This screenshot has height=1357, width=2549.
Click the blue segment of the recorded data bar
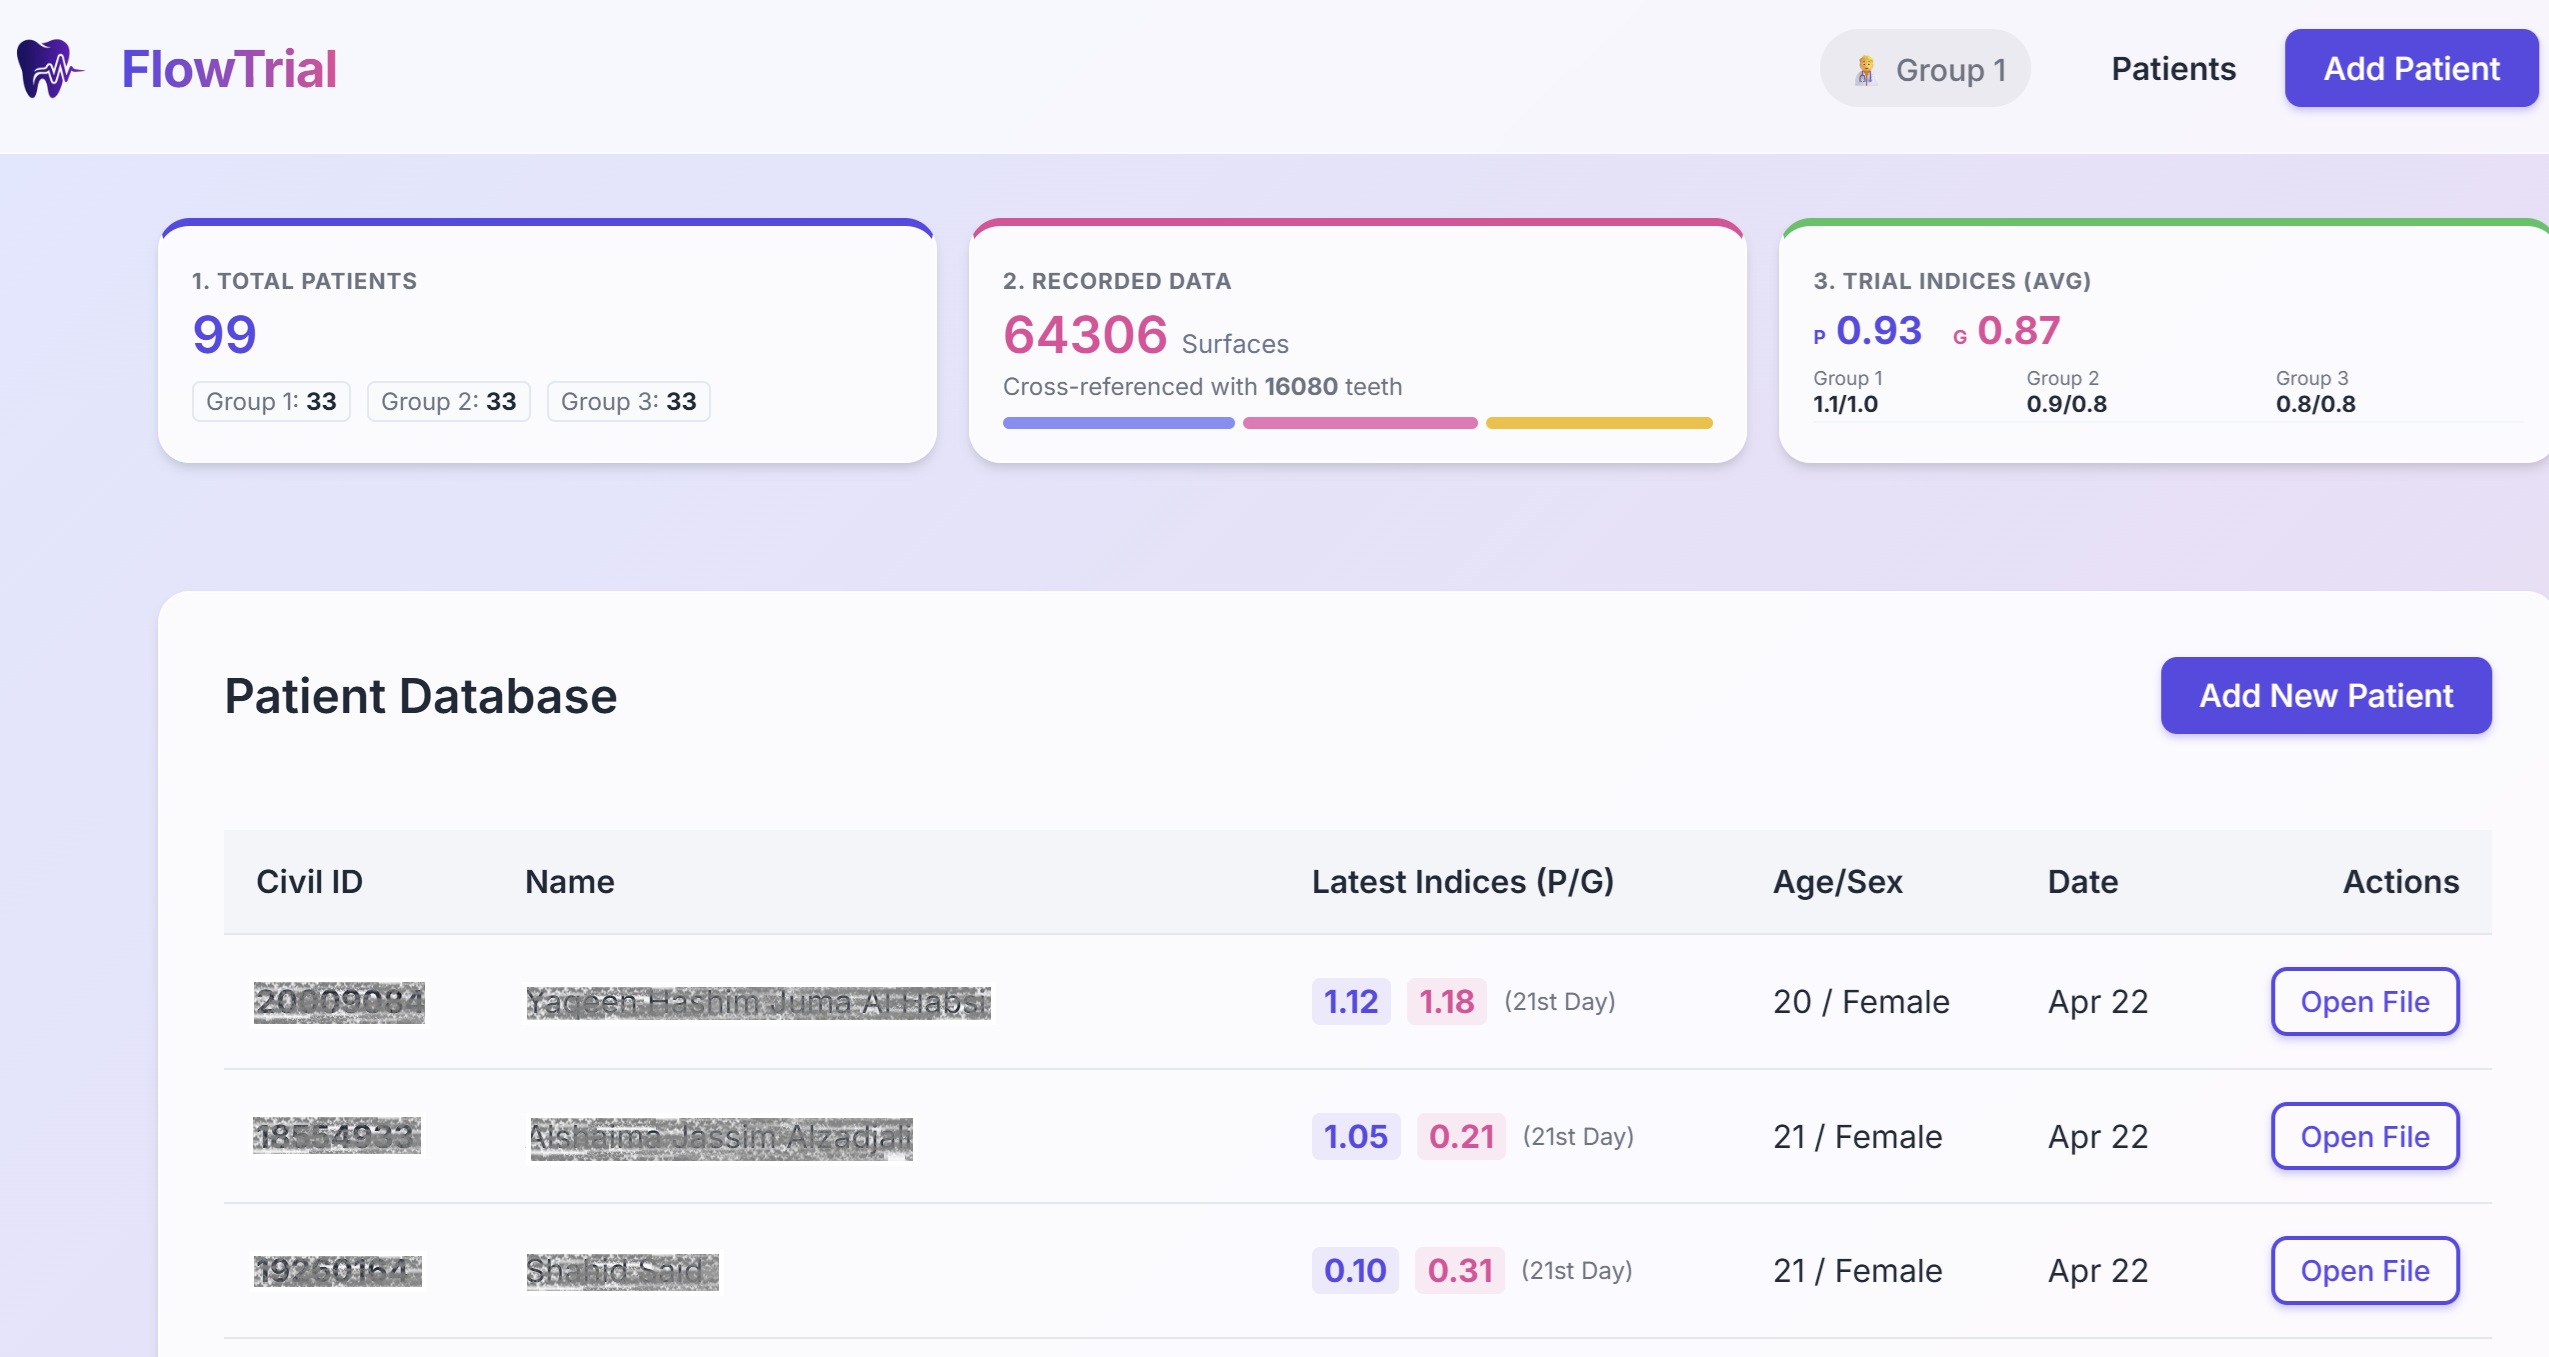click(1118, 423)
